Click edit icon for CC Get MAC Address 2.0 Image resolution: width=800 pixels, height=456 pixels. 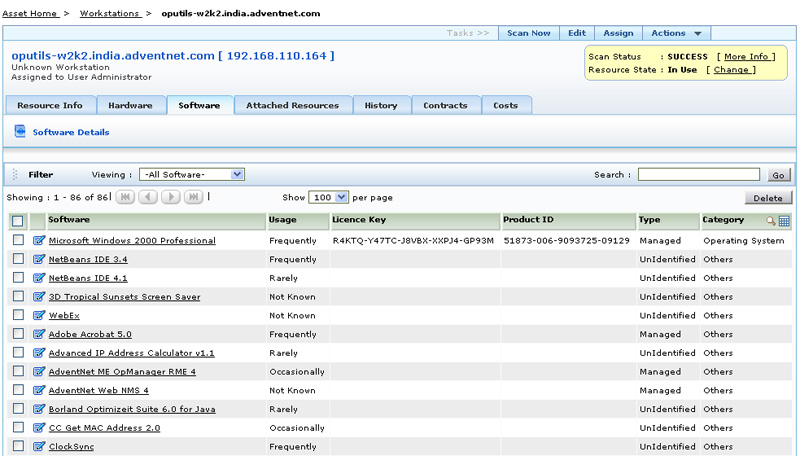(39, 427)
